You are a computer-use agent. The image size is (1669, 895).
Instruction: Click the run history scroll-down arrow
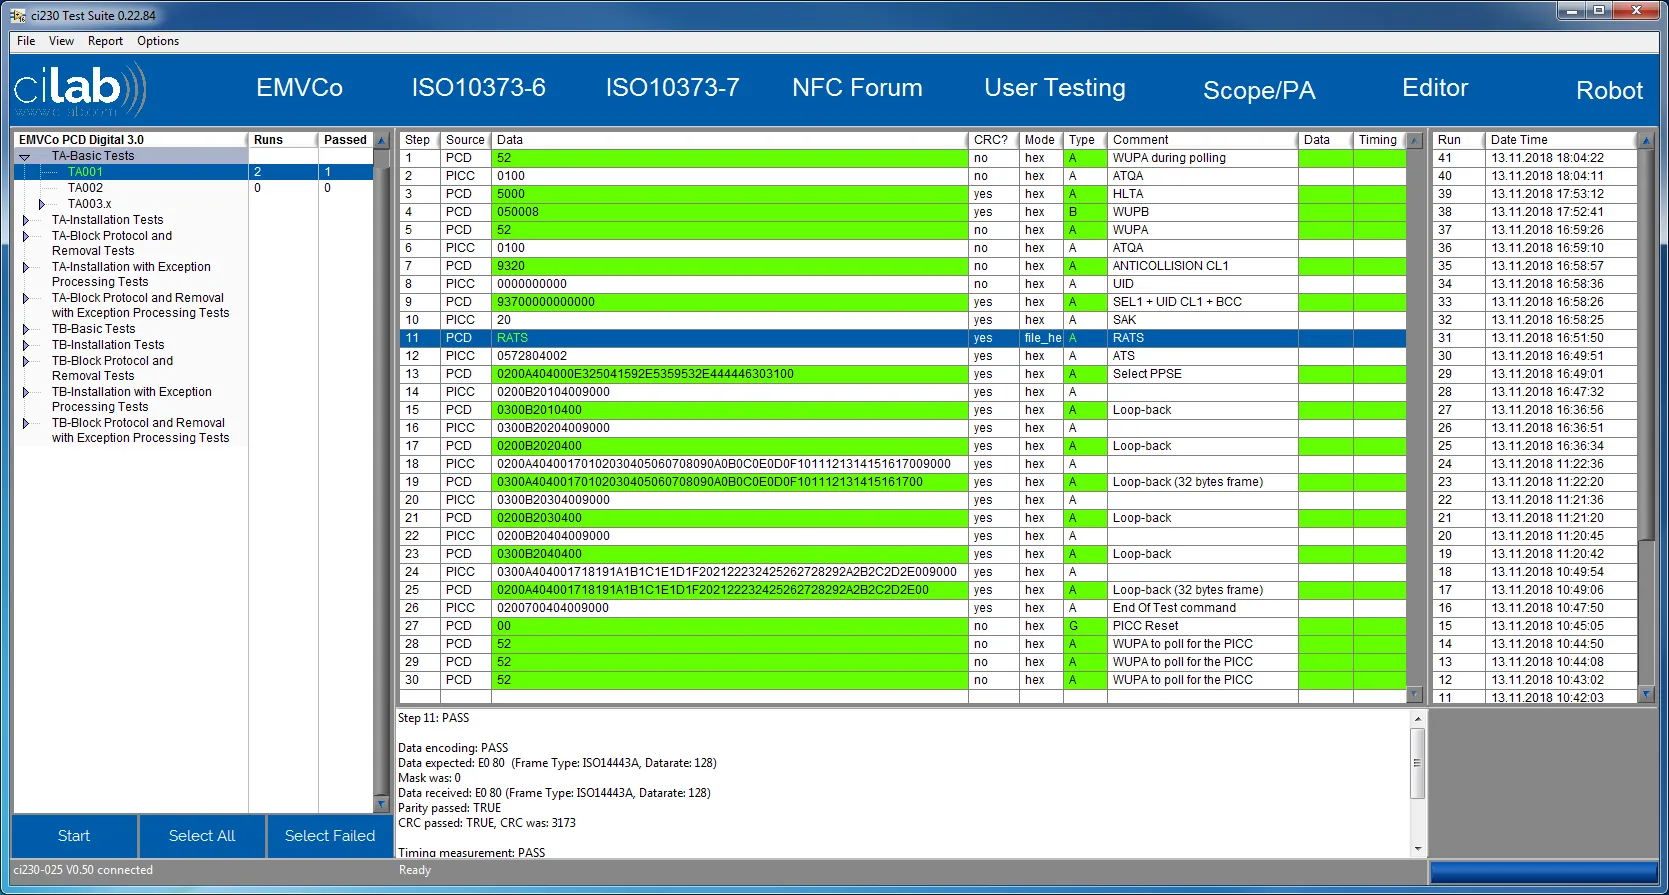click(x=1646, y=694)
